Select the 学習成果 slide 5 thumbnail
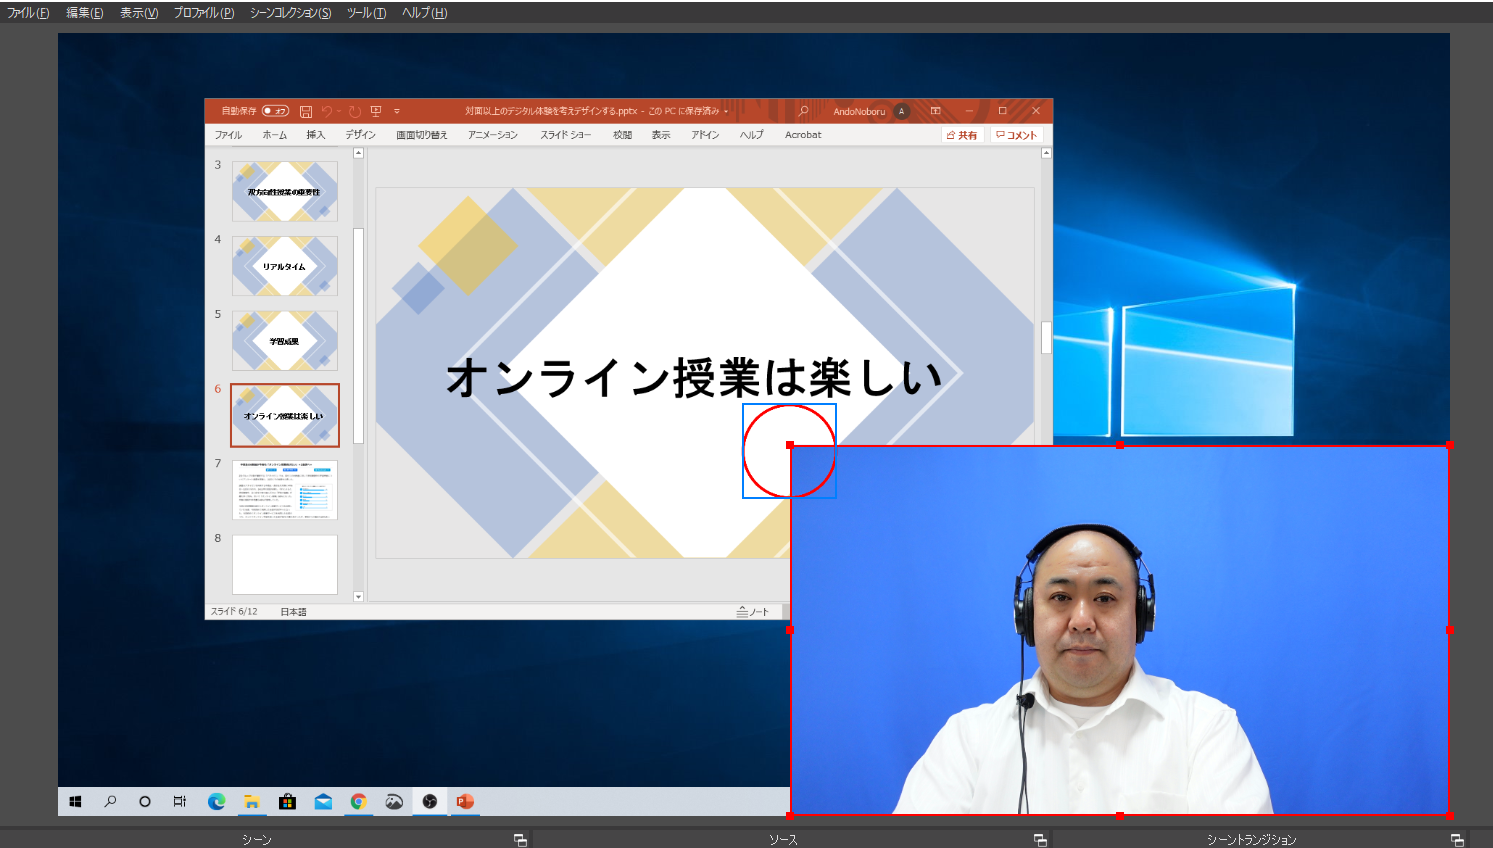 tap(285, 341)
